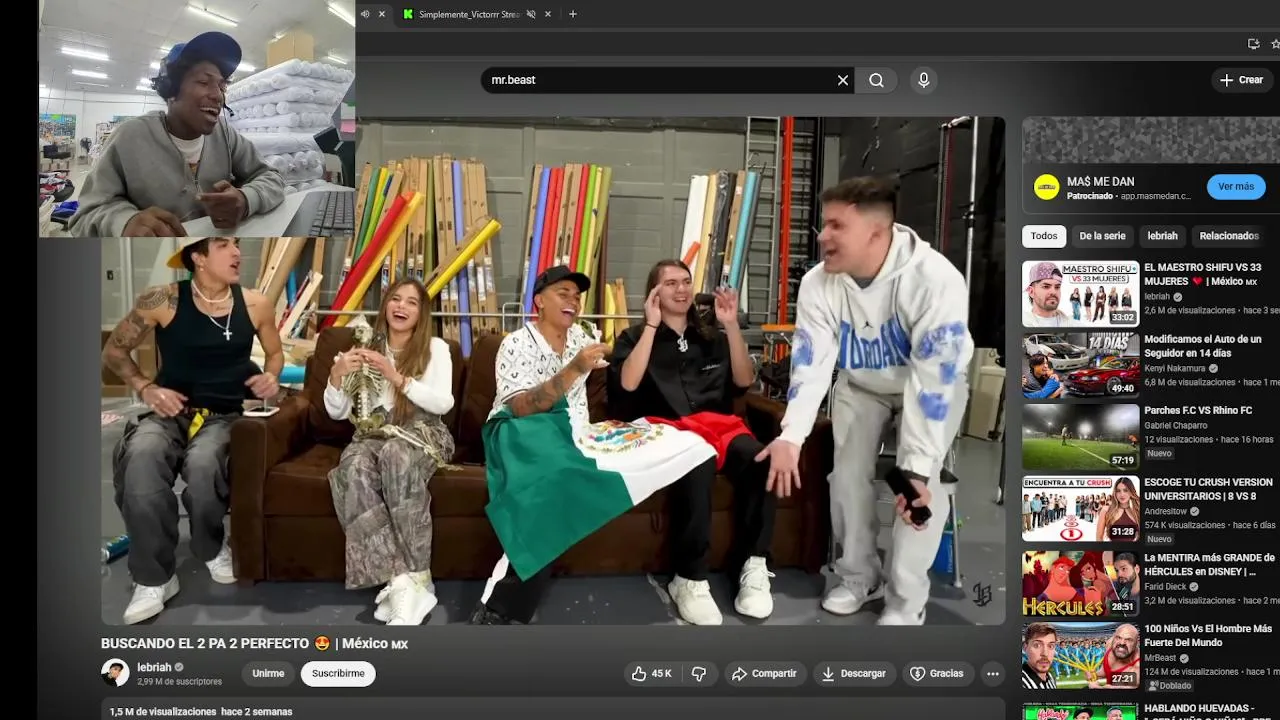Open the ENCUENTRA A TU CRUSH thumbnail
Viewport: 1280px width, 720px height.
click(1080, 508)
